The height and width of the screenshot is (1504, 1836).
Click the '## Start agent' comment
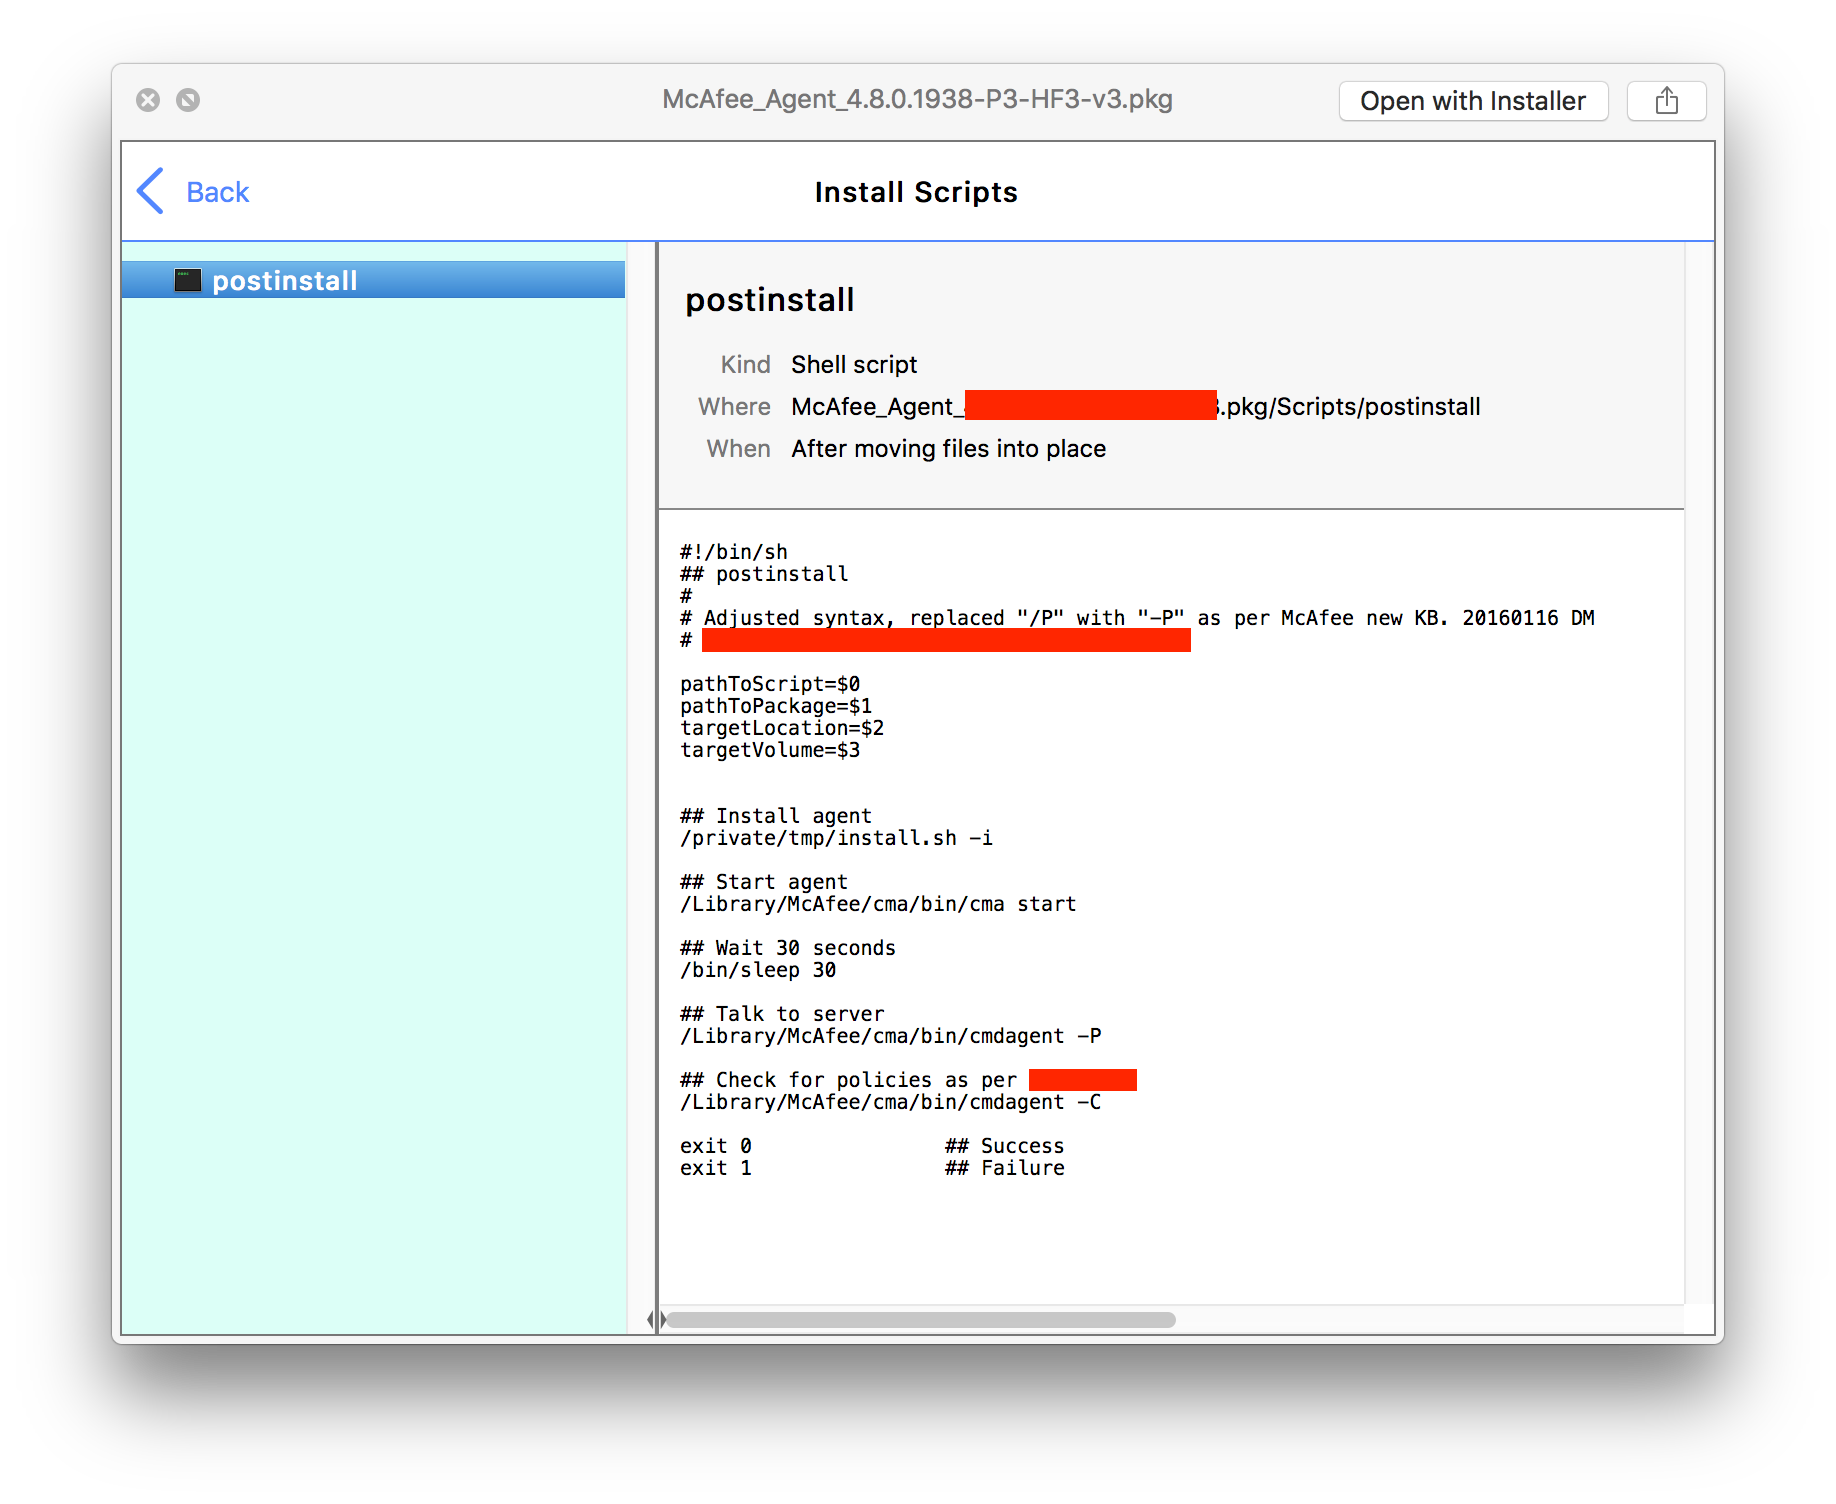(764, 882)
